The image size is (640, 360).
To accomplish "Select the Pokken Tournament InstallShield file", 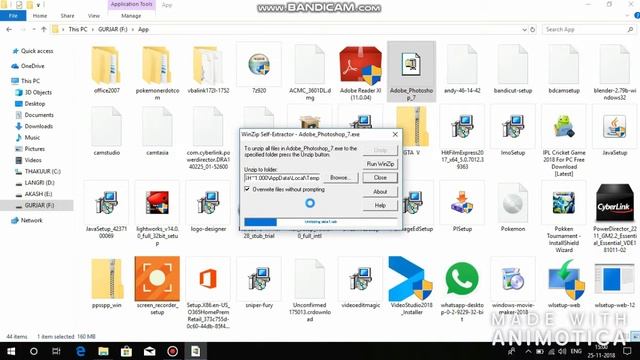I will [564, 218].
